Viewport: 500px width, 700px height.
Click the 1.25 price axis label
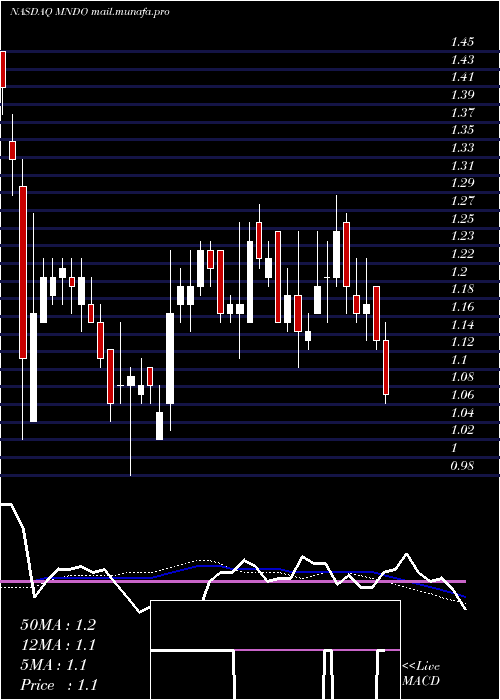click(462, 219)
